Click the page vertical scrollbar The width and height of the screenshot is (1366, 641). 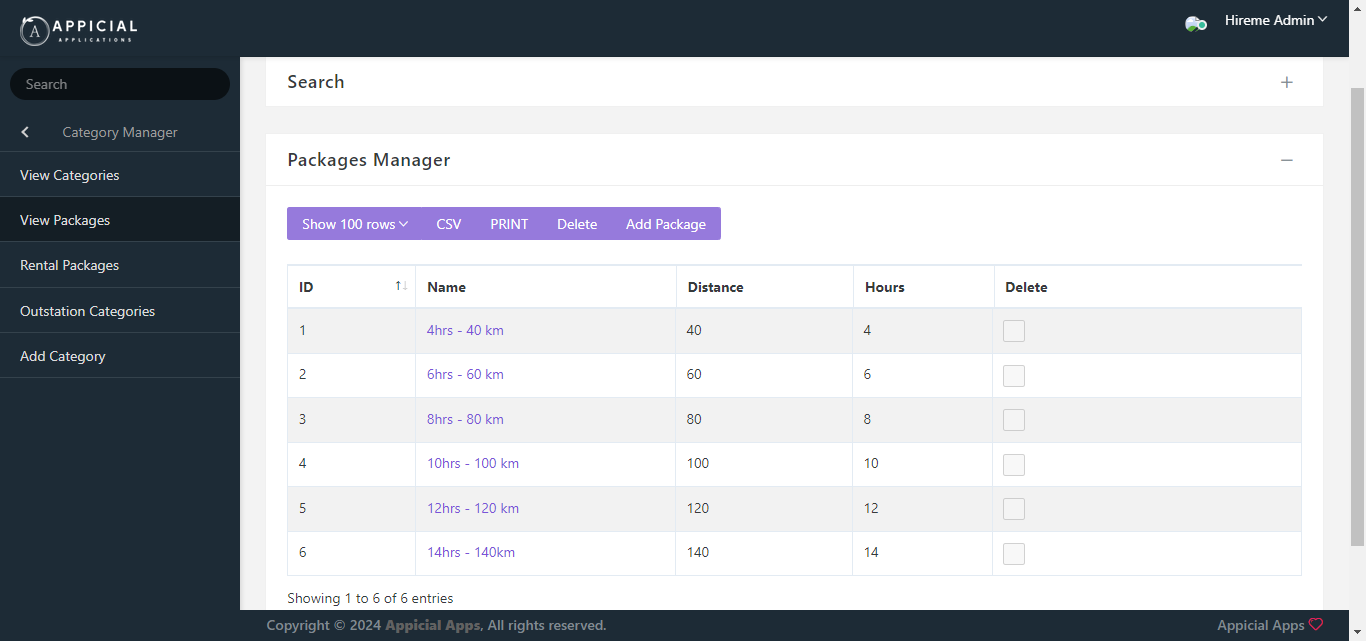tap(1357, 316)
